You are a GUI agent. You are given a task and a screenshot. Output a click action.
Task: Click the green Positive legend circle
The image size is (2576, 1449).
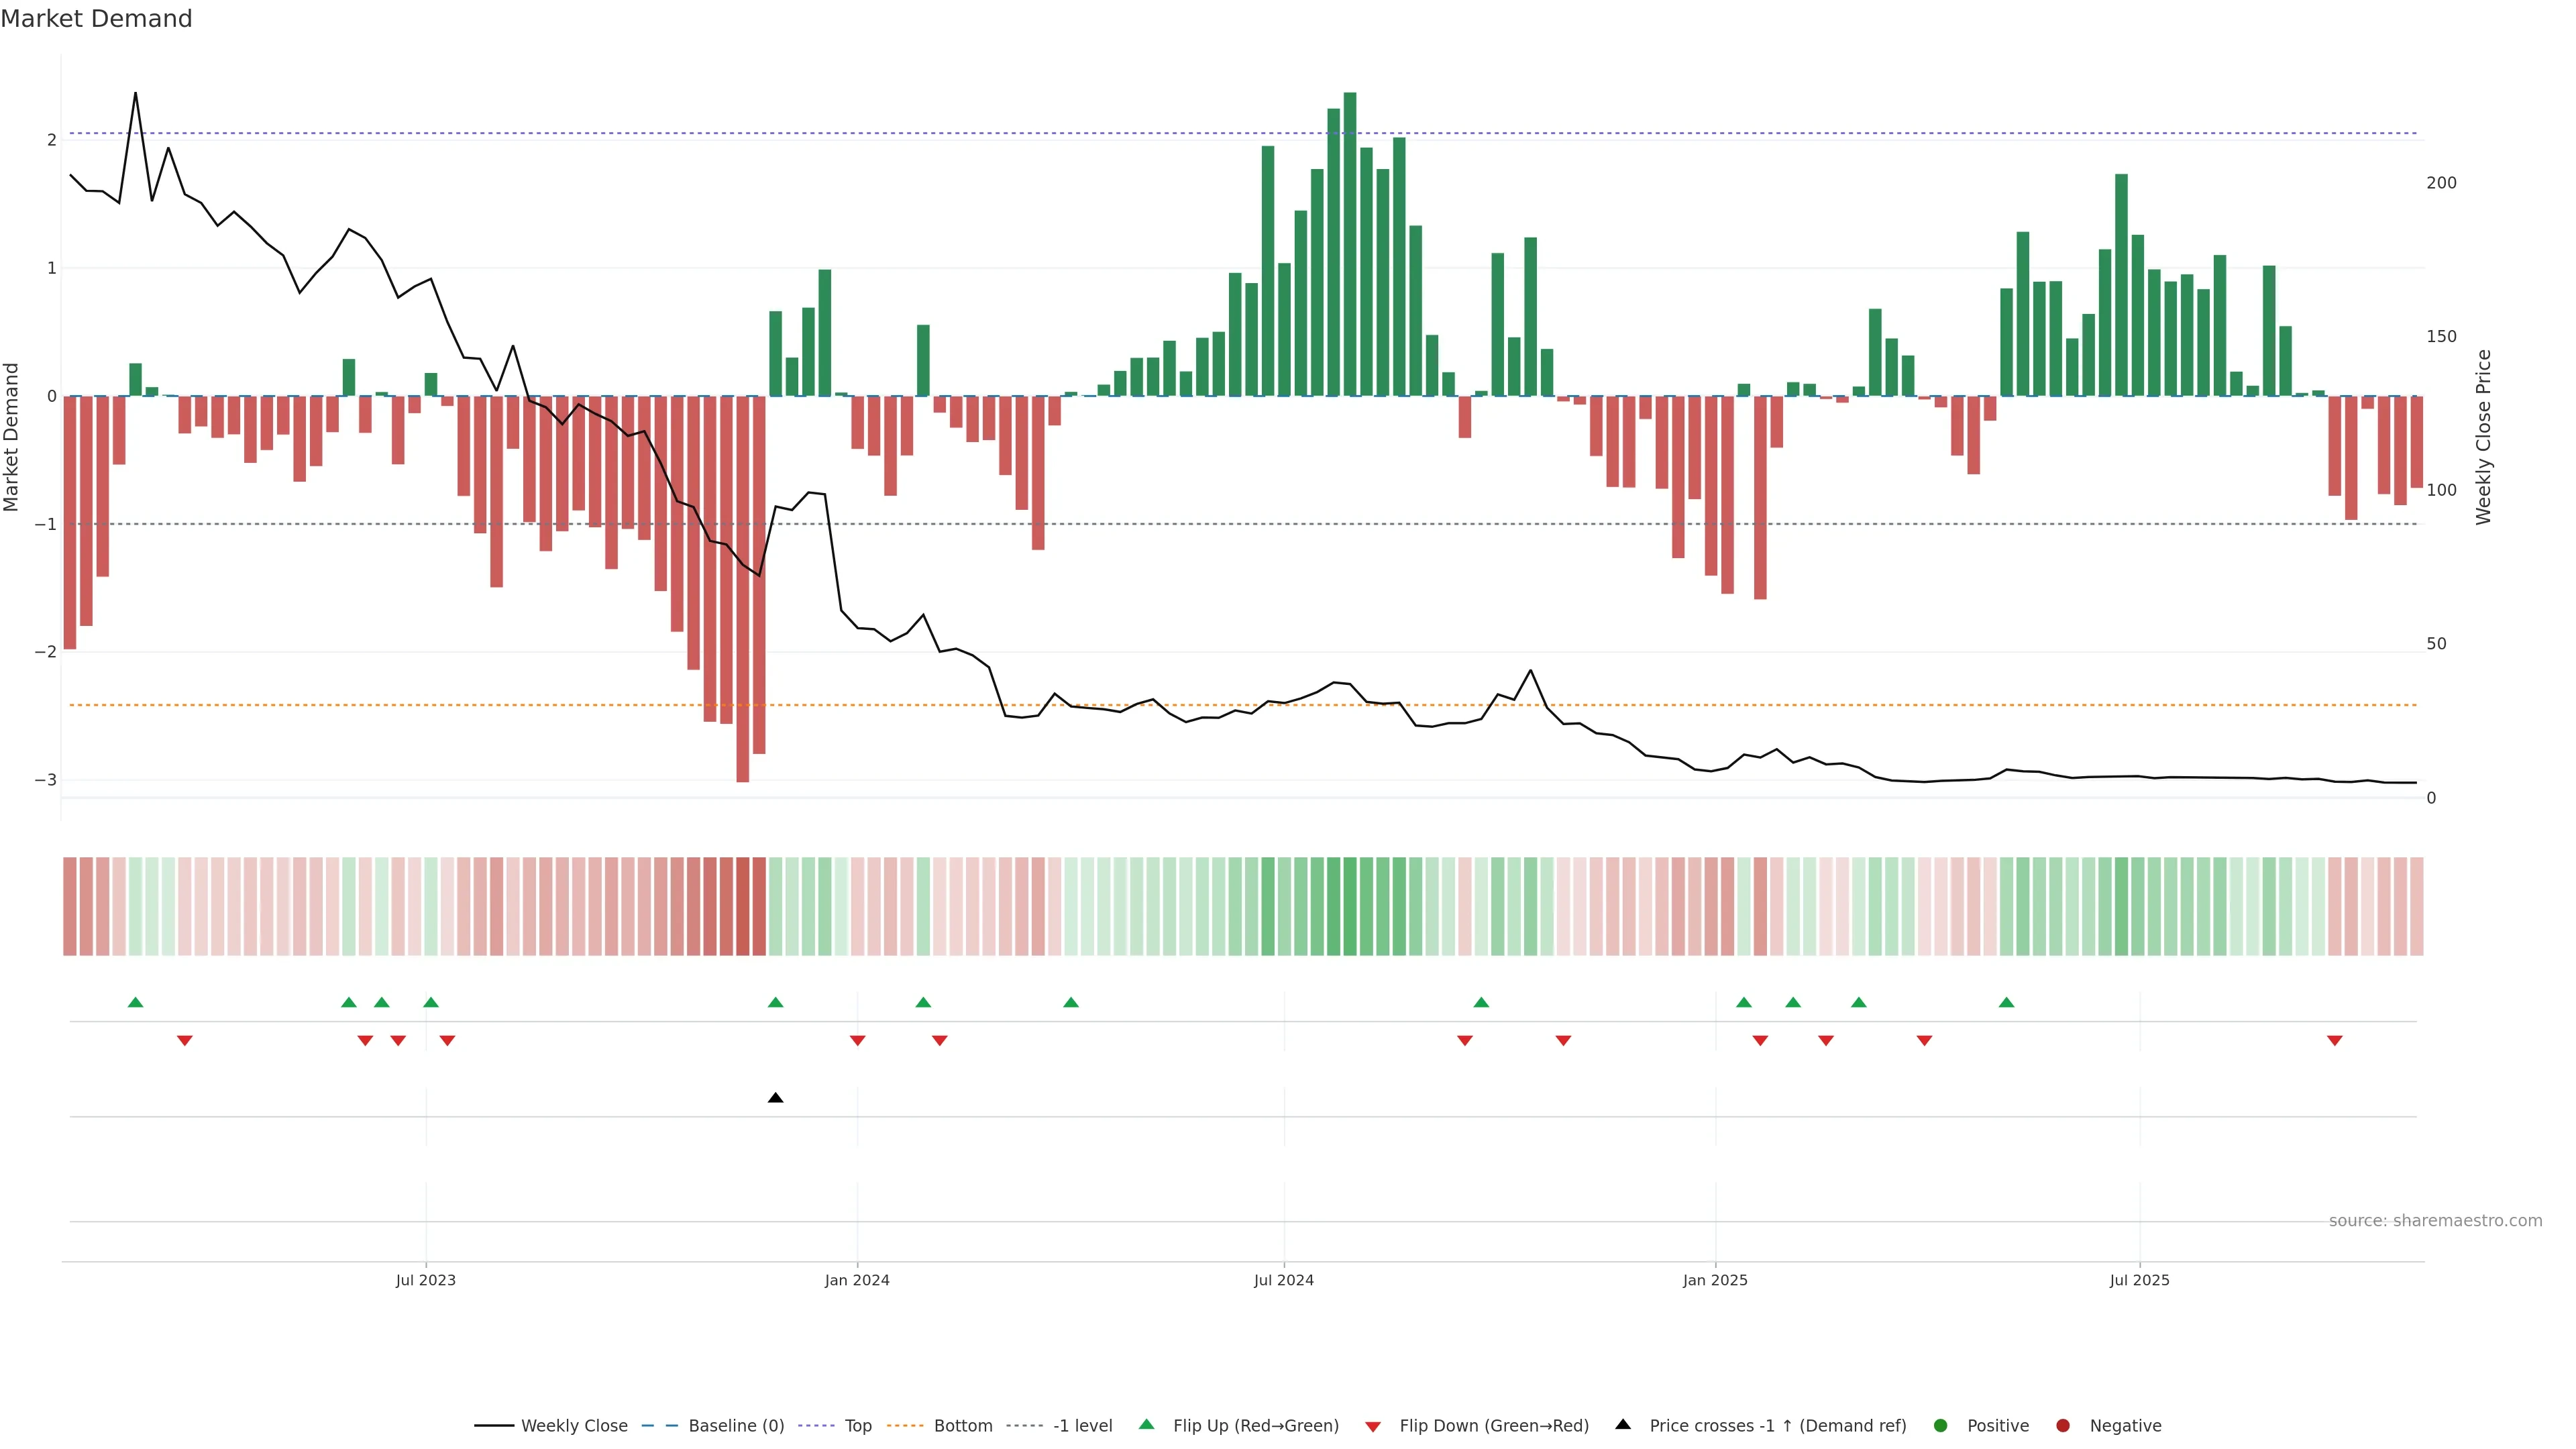click(x=1941, y=1426)
